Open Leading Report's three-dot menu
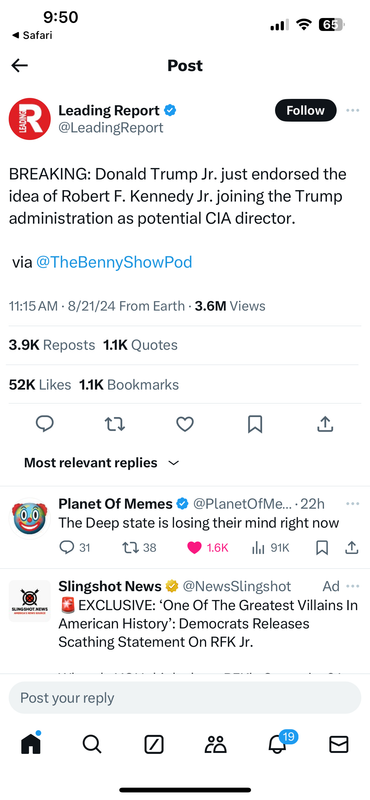 pyautogui.click(x=353, y=111)
